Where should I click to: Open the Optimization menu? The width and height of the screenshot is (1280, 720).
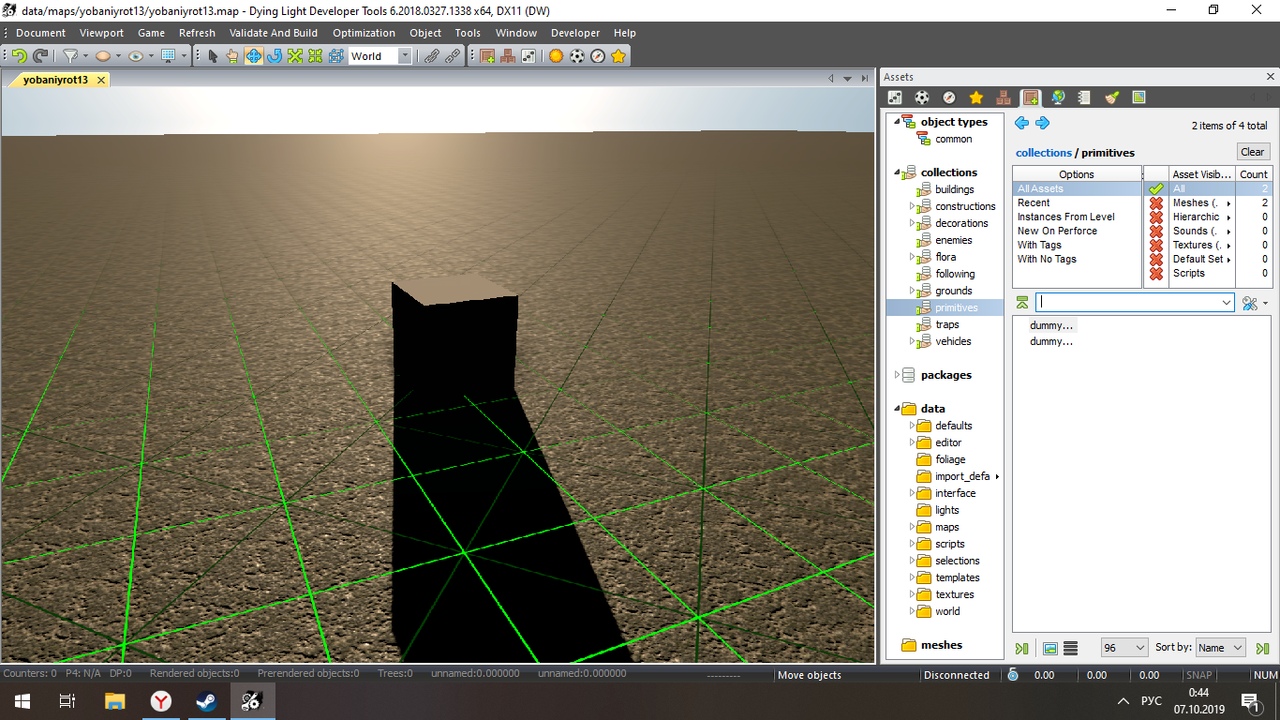[364, 33]
